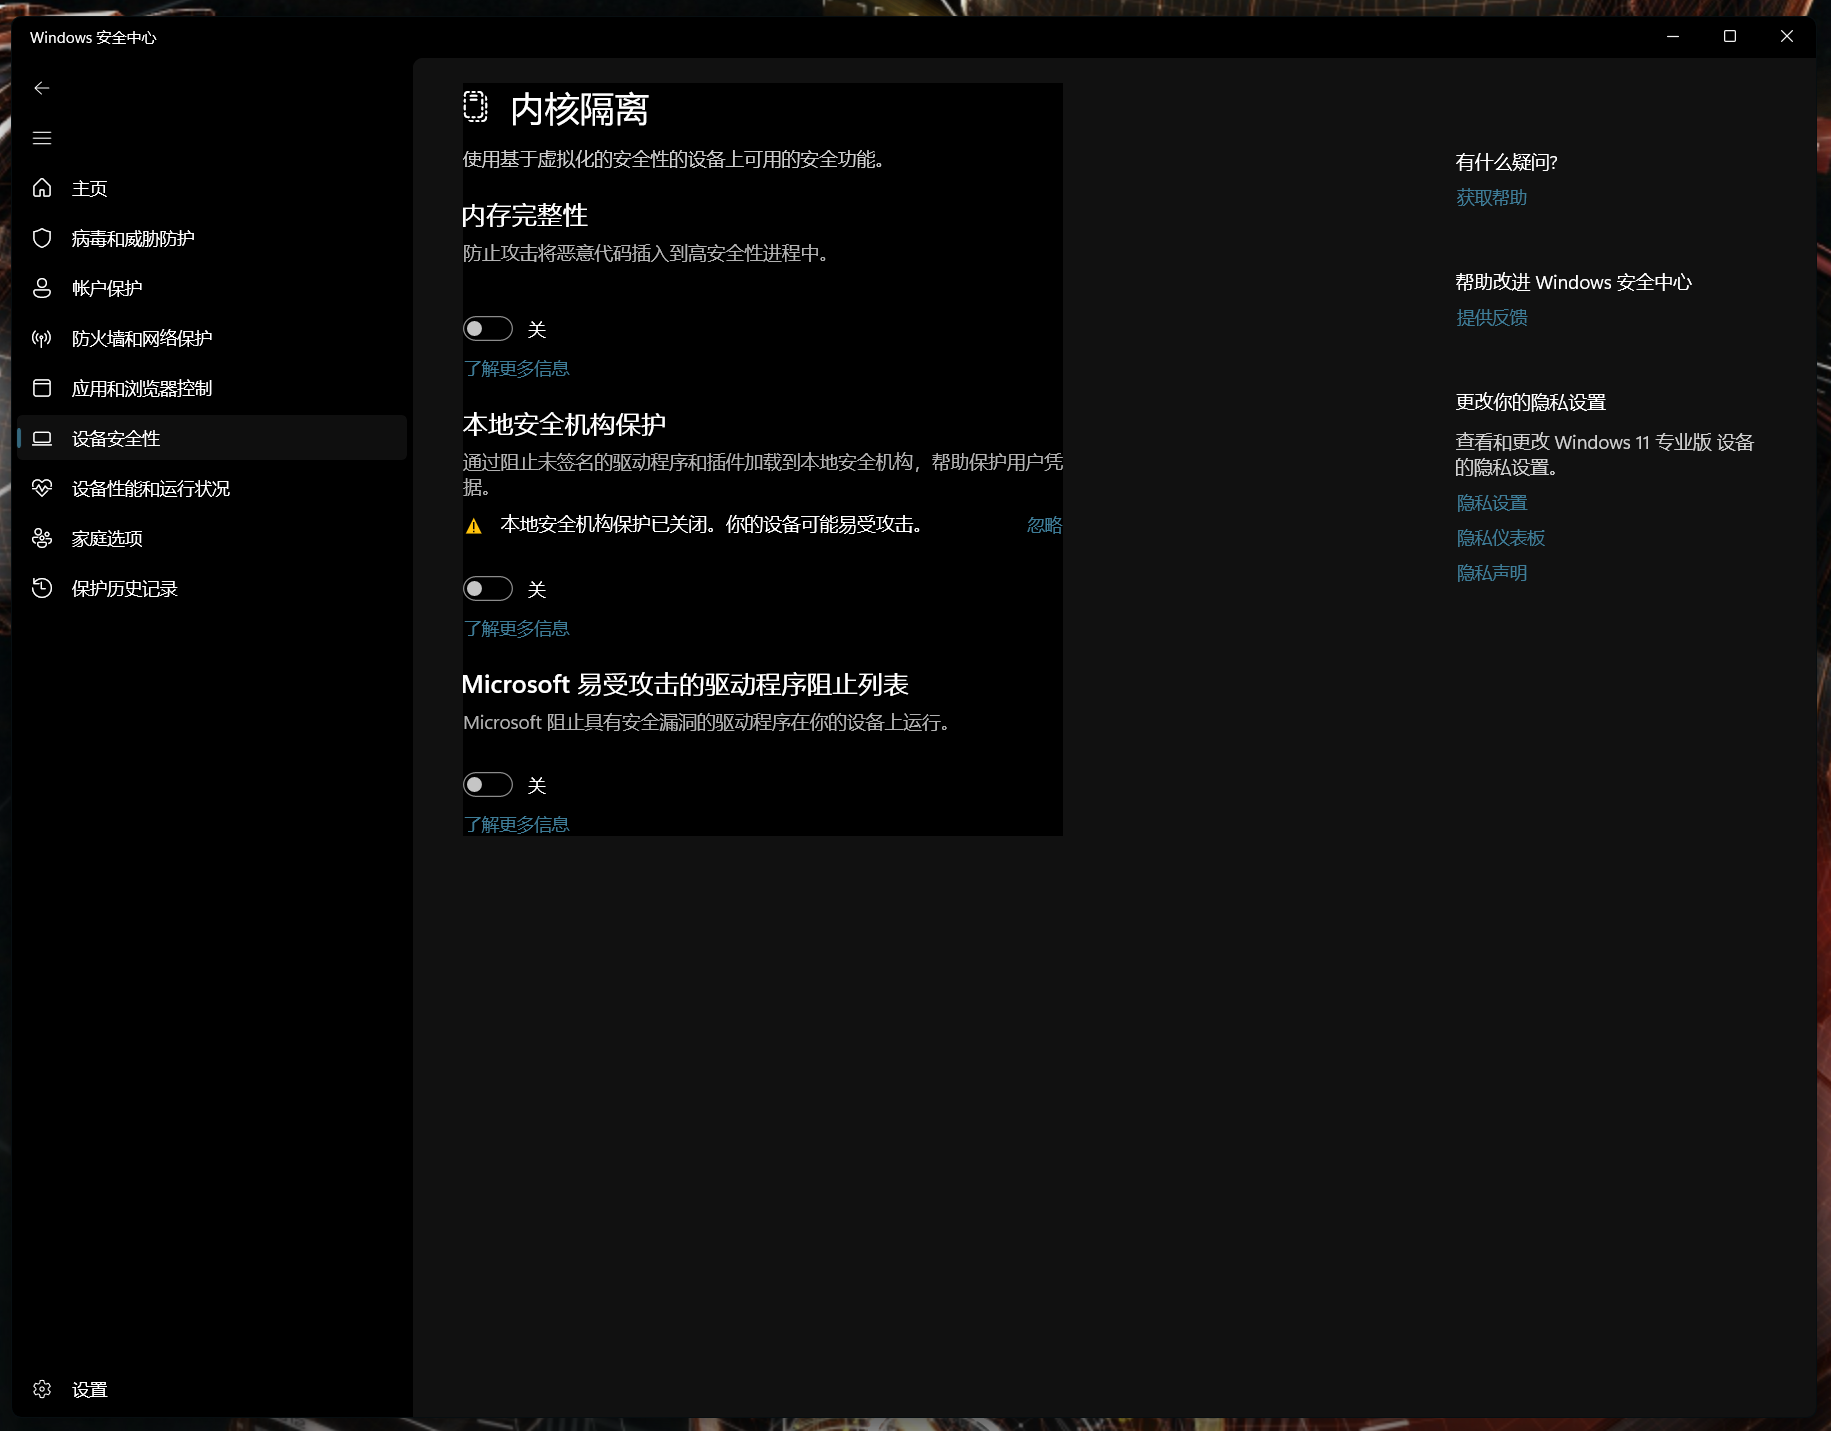The width and height of the screenshot is (1831, 1431).
Task: Click the 更改你的隐私设置 heading
Action: click(1530, 402)
